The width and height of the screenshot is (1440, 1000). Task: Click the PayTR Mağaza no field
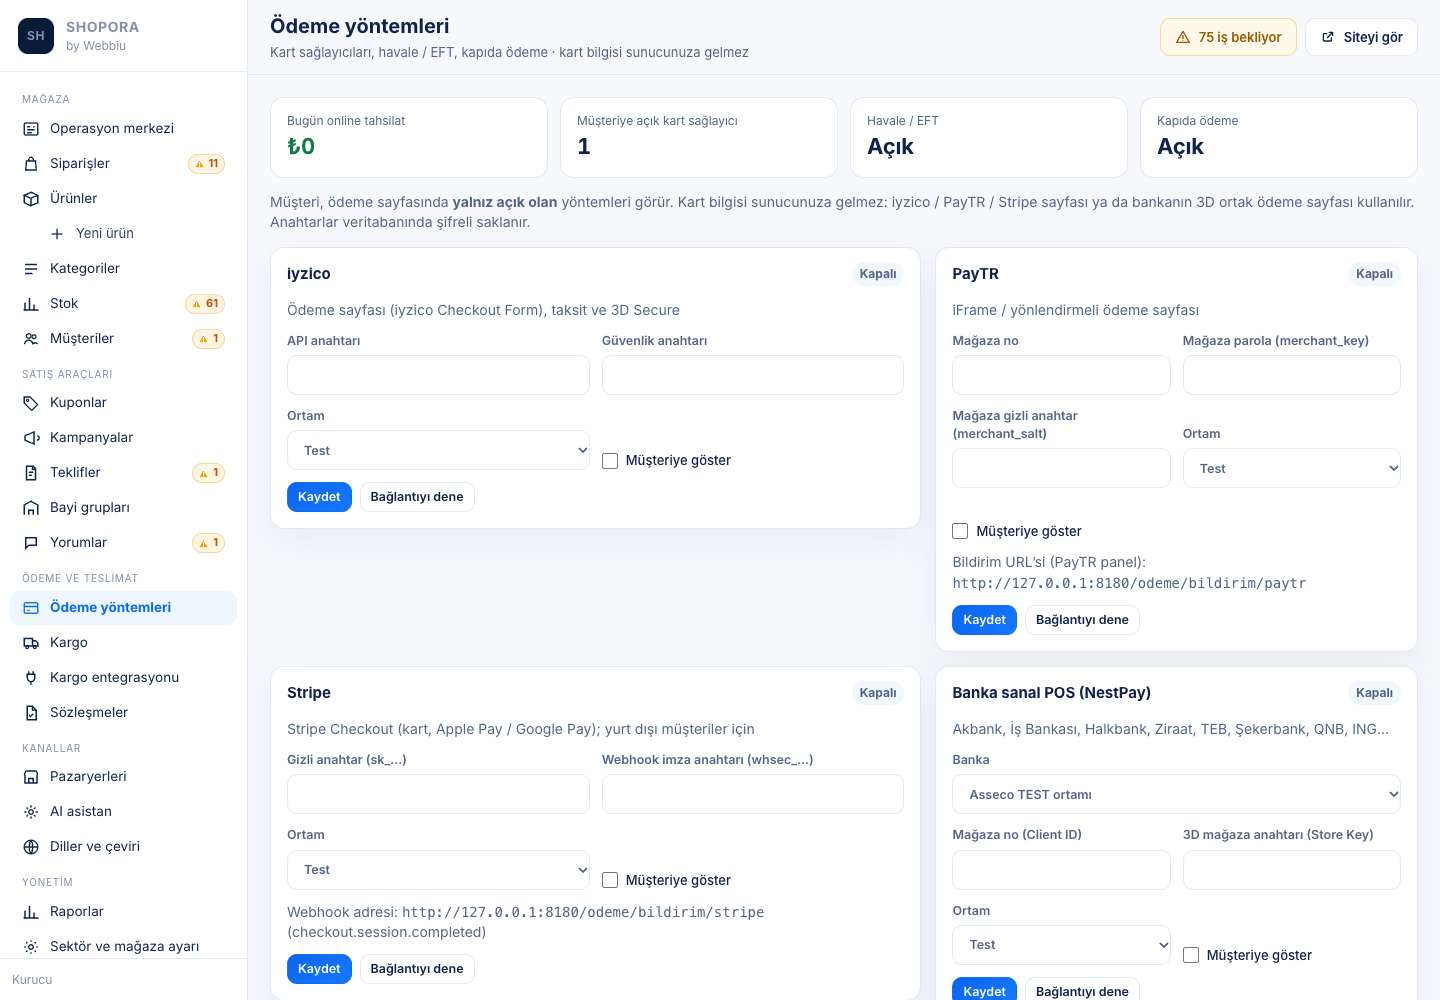pos(1061,375)
